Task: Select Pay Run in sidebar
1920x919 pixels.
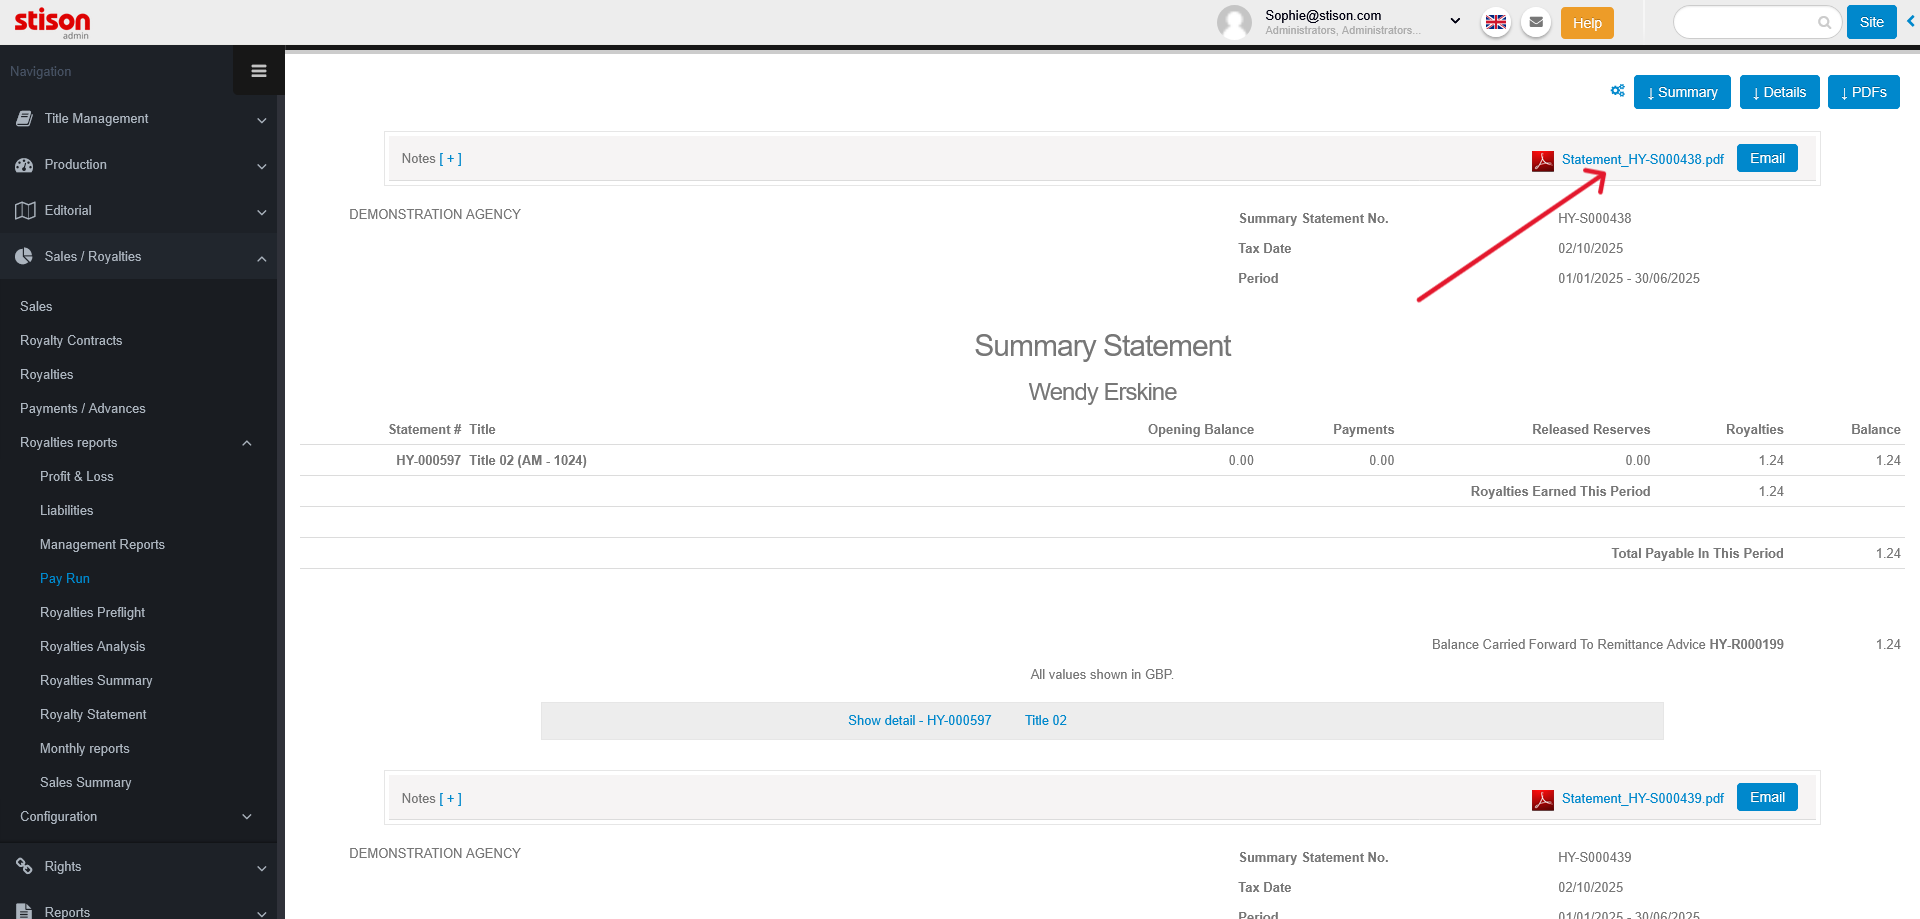Action: click(x=65, y=579)
